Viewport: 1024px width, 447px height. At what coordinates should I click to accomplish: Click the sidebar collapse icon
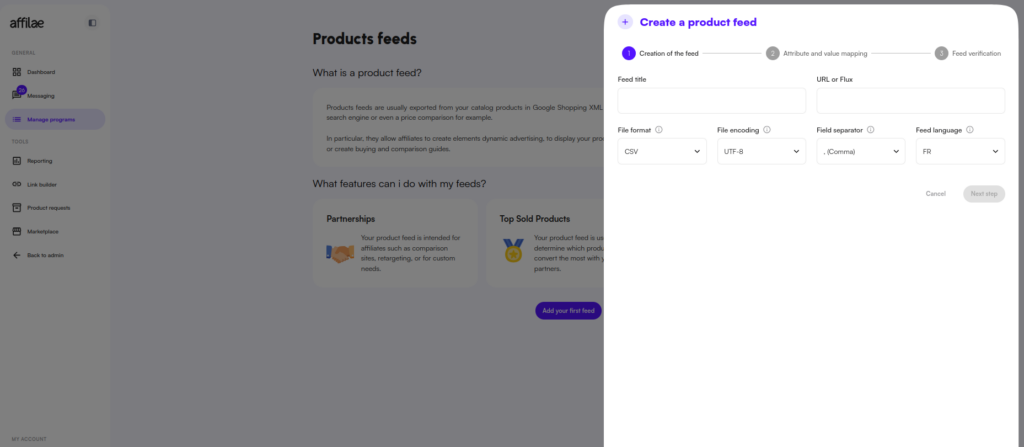(93, 22)
